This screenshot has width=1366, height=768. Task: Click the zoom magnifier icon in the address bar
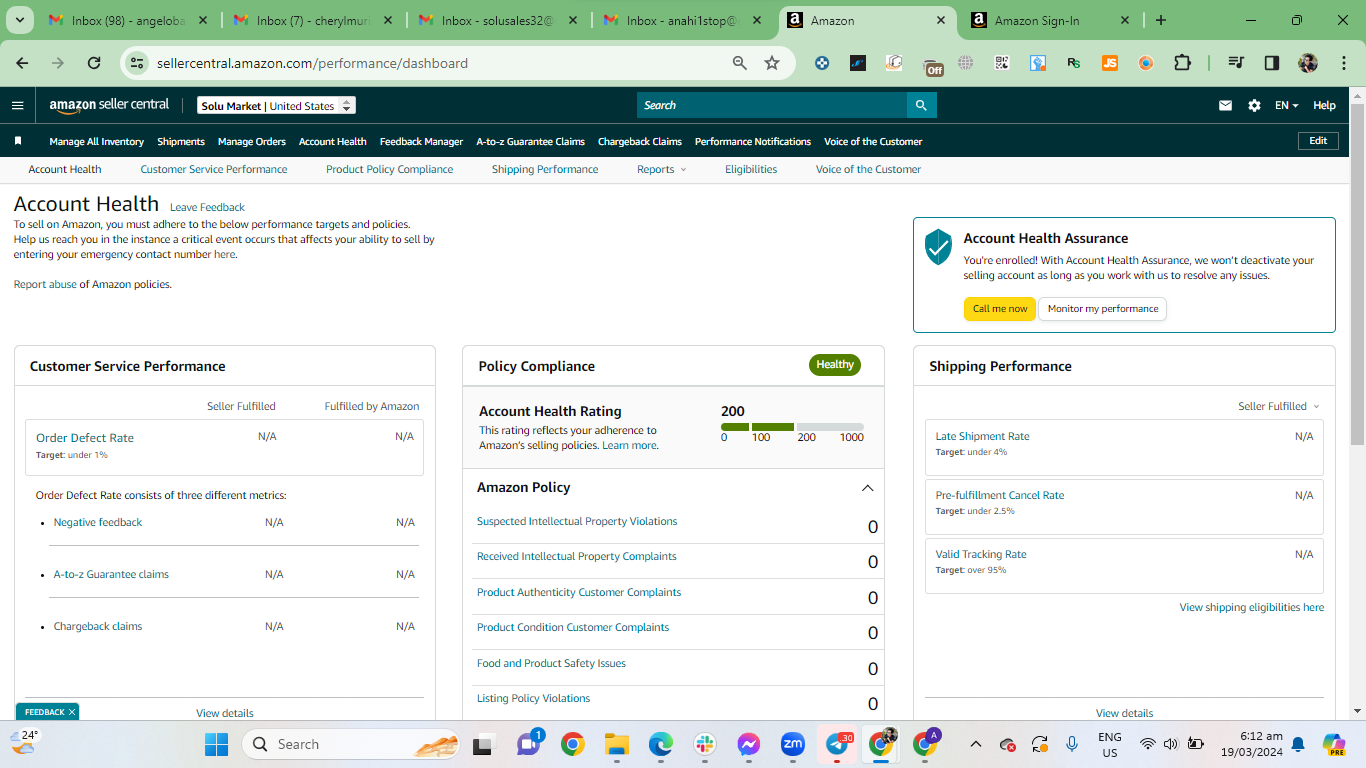[740, 63]
